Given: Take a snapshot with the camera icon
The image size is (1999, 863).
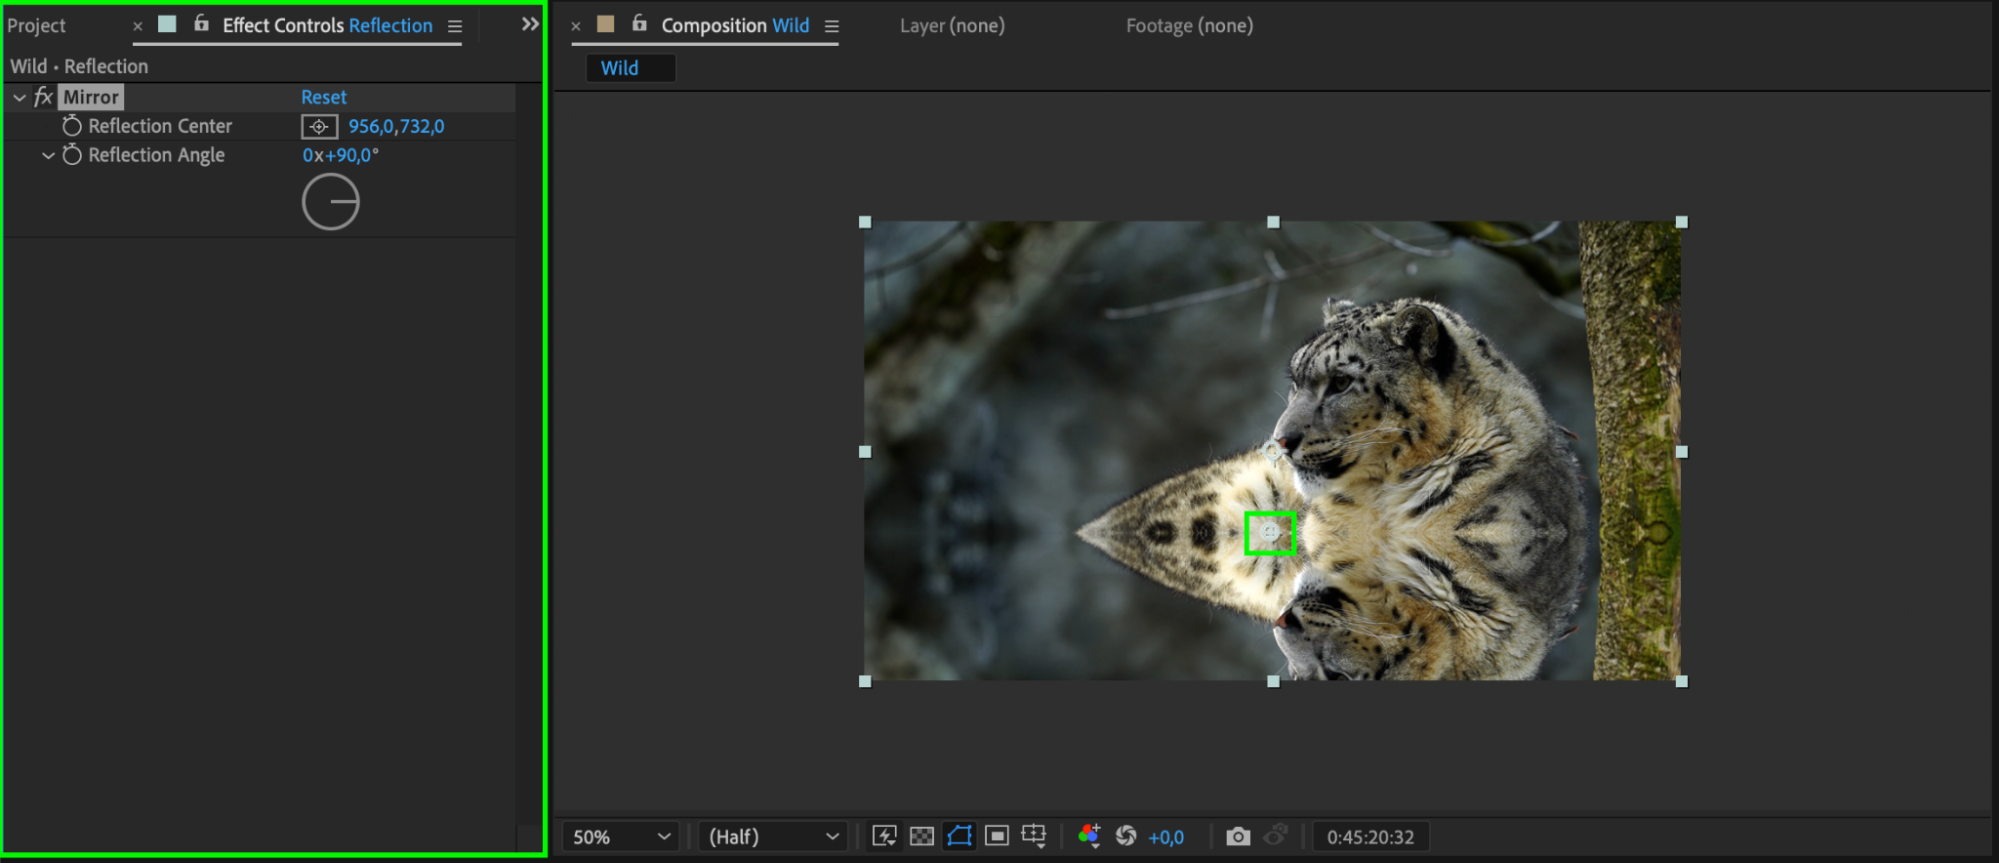Looking at the screenshot, I should point(1238,836).
